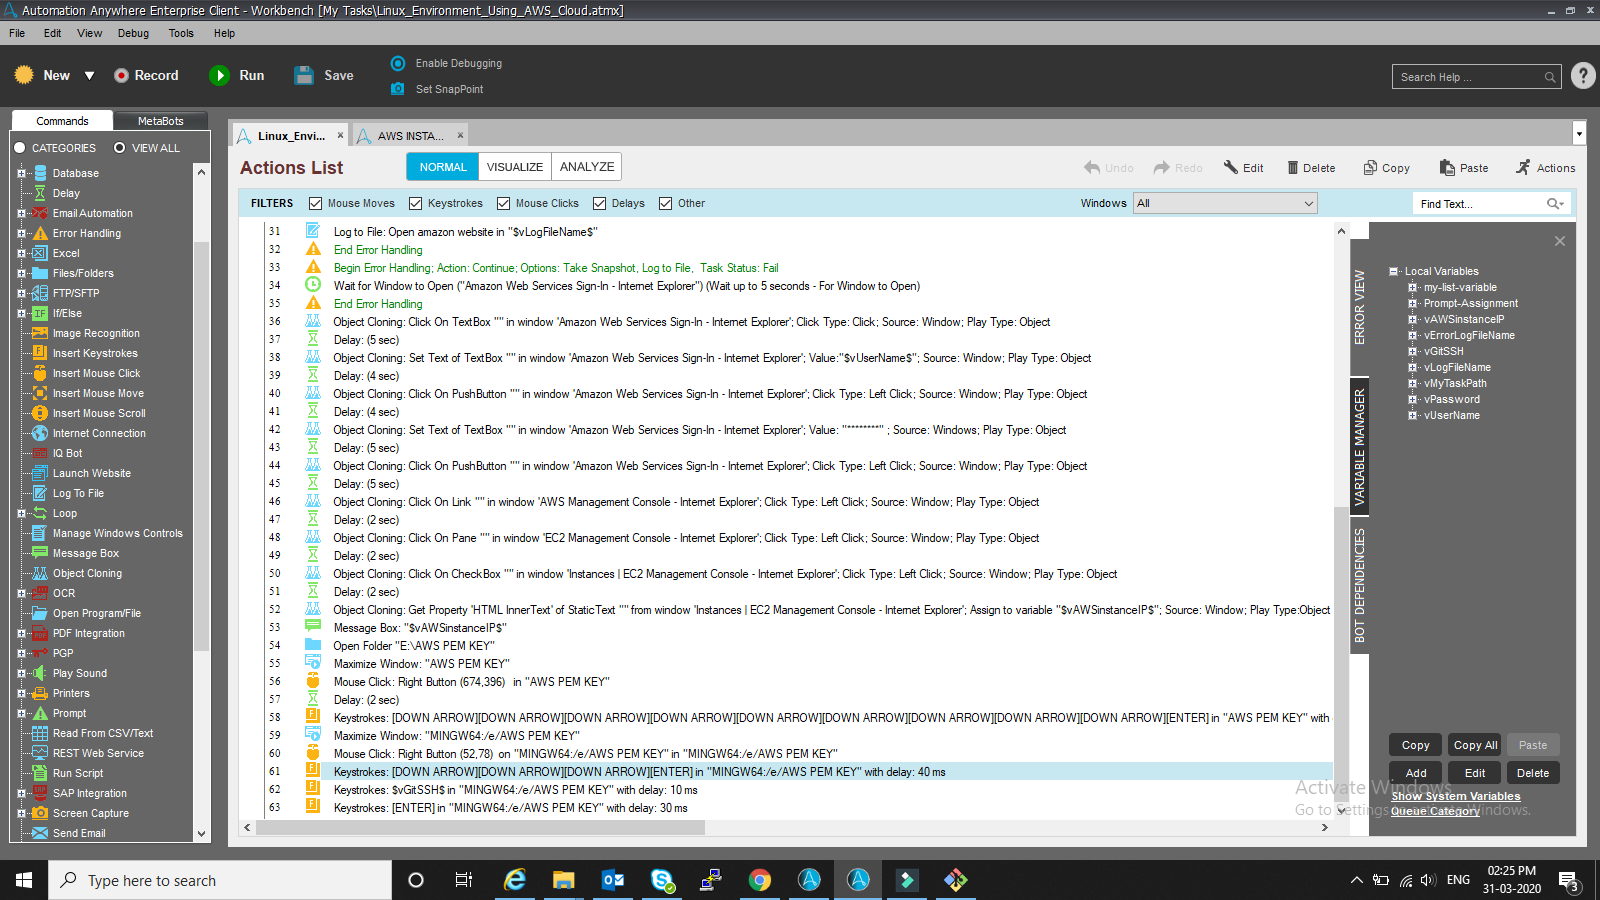1600x900 pixels.
Task: Open the ERROR VIEW side tab
Action: coord(1359,307)
